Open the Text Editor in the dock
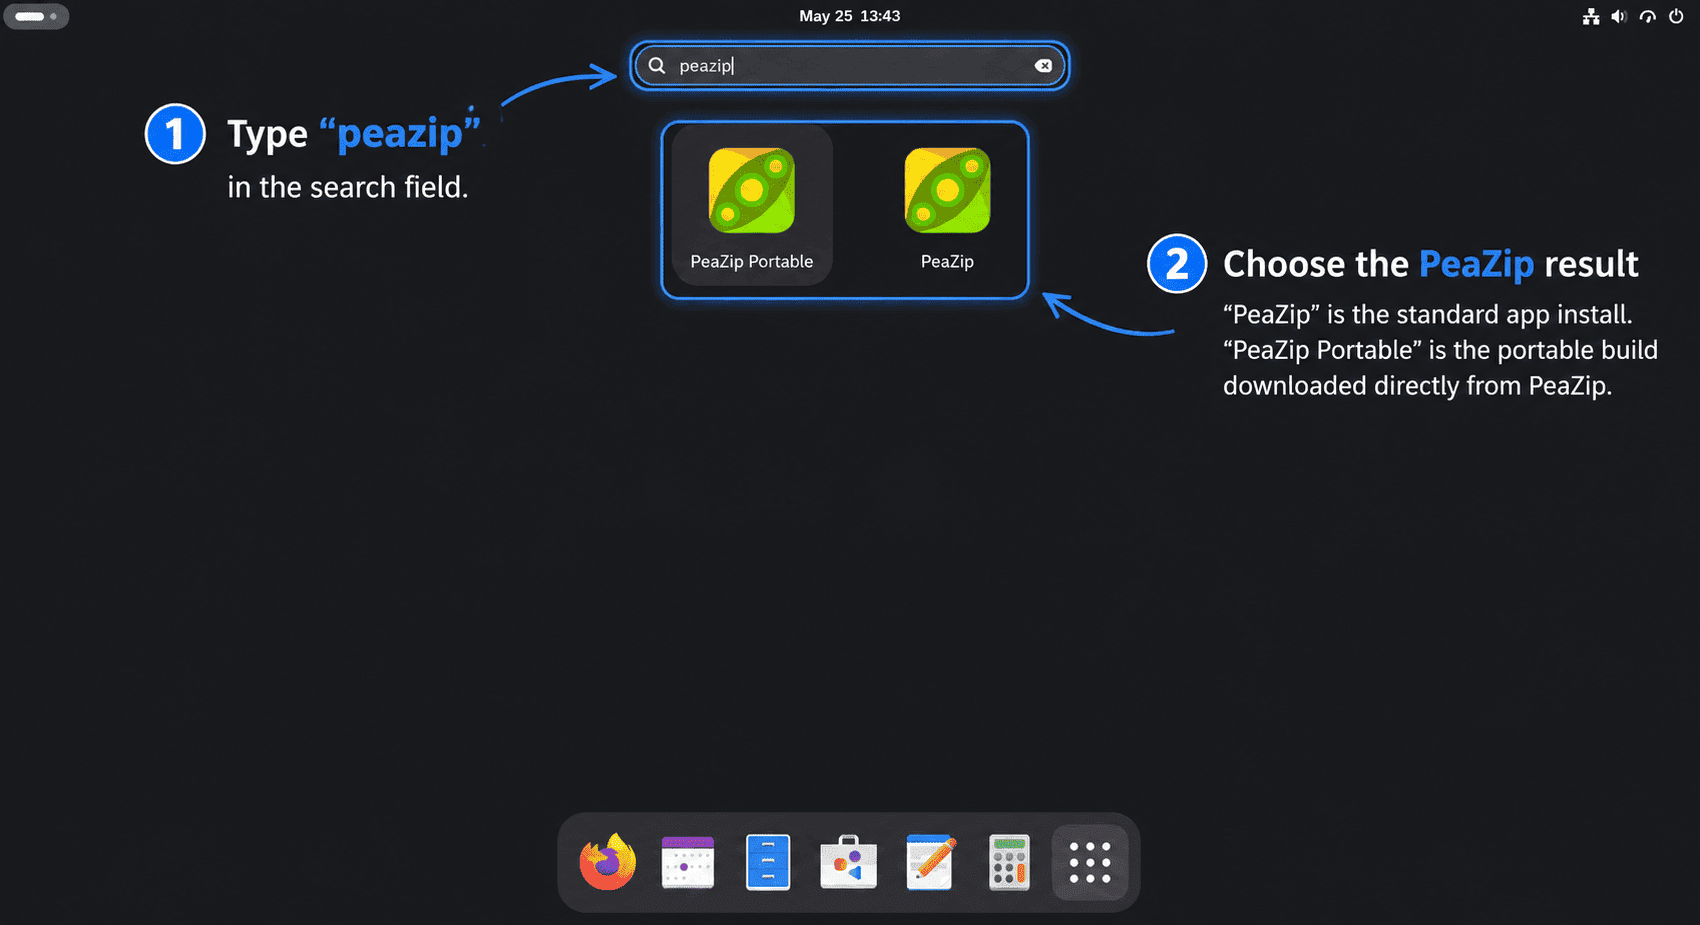Image resolution: width=1700 pixels, height=925 pixels. (x=929, y=862)
